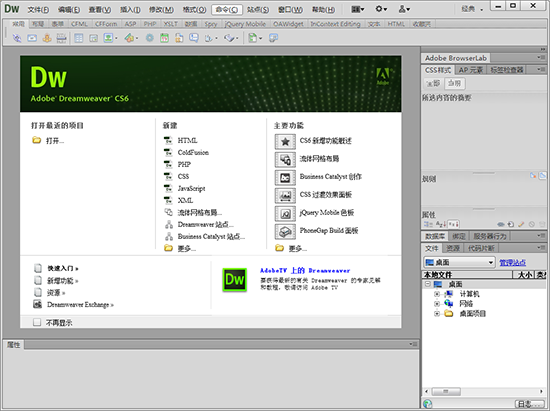This screenshot has height=411, width=550.
Task: Click the Files panel horizontal scrollbar thumb
Action: click(446, 391)
